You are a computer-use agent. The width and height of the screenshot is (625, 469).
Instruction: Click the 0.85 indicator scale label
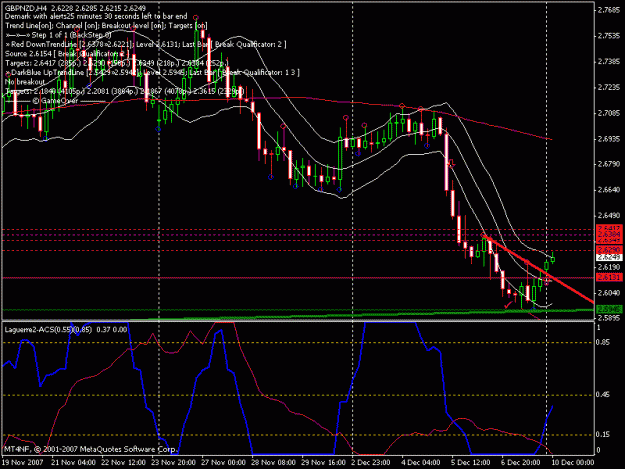pos(603,342)
